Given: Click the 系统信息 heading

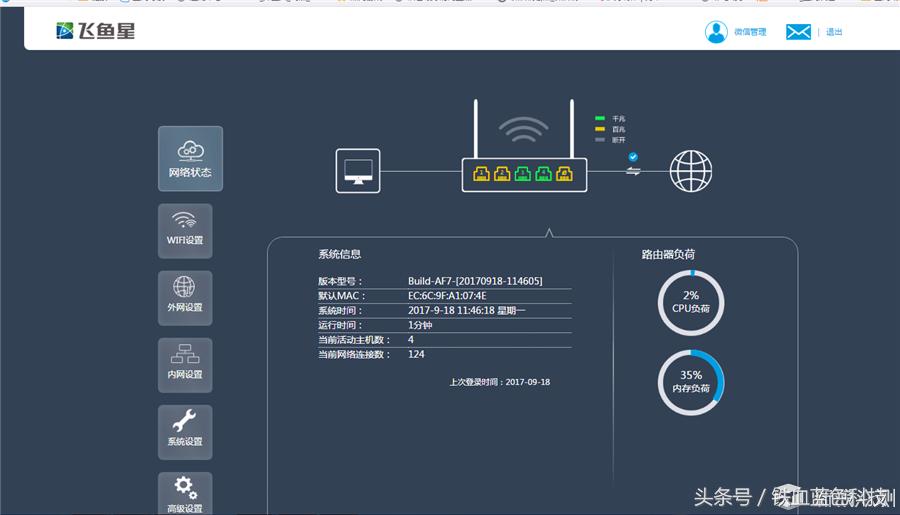Looking at the screenshot, I should click(340, 254).
